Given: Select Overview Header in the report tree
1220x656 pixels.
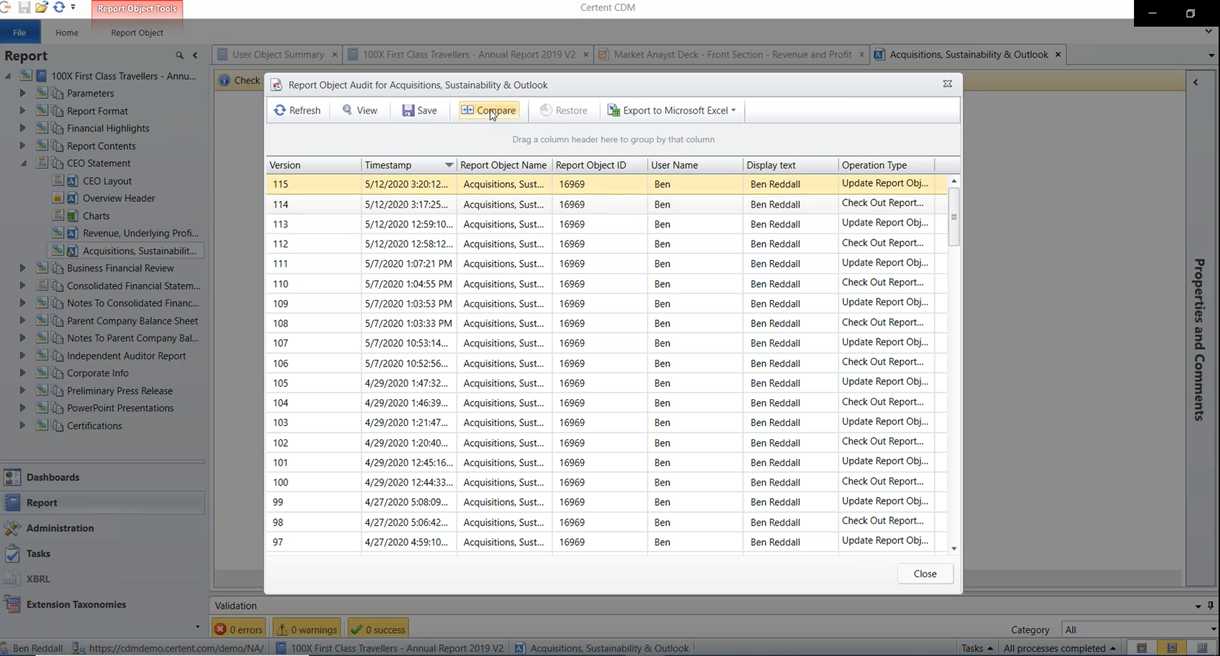Looking at the screenshot, I should (119, 198).
